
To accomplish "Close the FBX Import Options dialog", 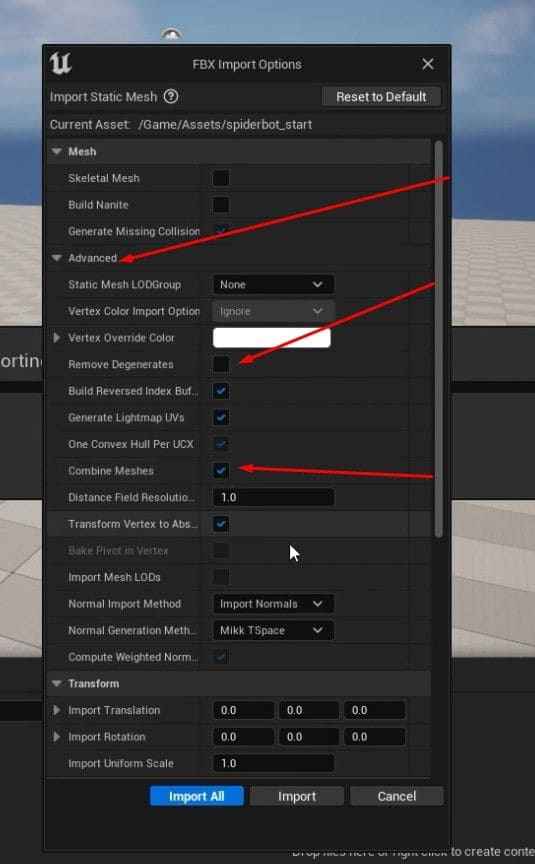I will pos(428,64).
